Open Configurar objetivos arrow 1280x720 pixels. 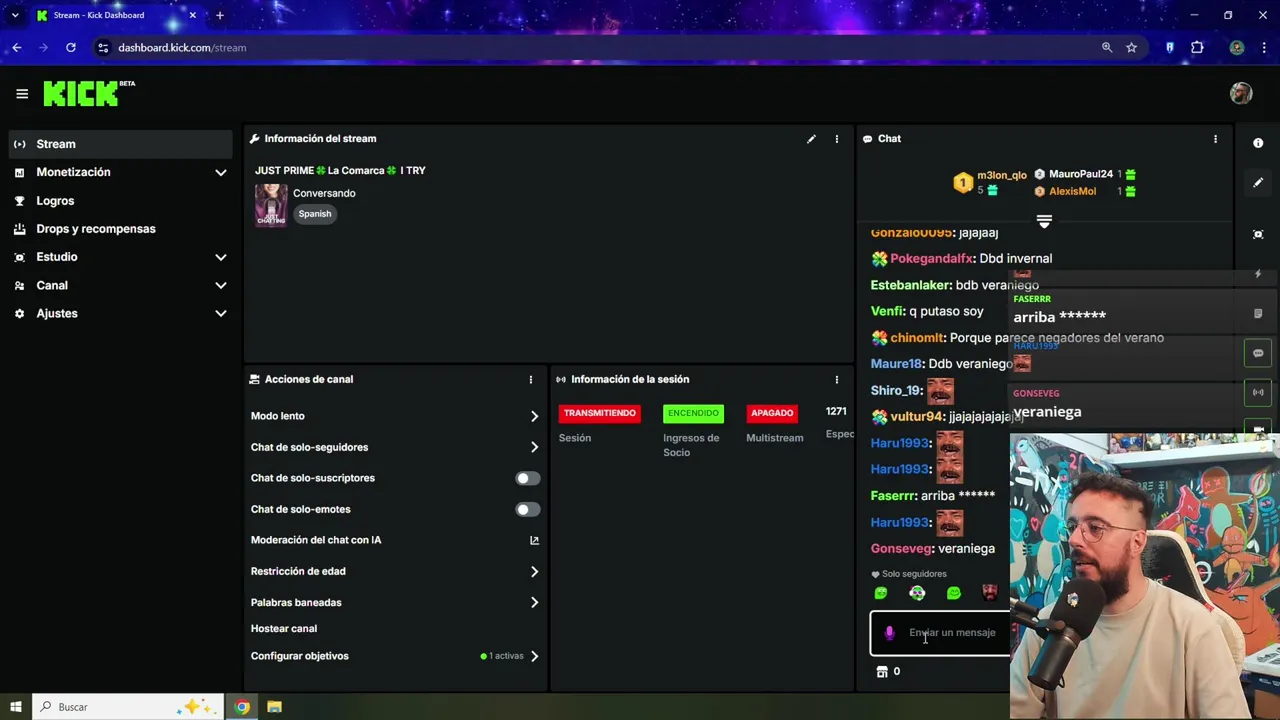click(534, 657)
